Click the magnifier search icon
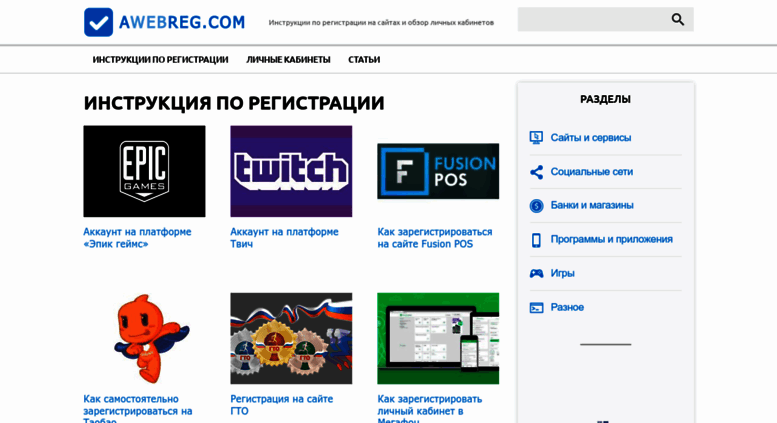The height and width of the screenshot is (423, 777). 677,19
